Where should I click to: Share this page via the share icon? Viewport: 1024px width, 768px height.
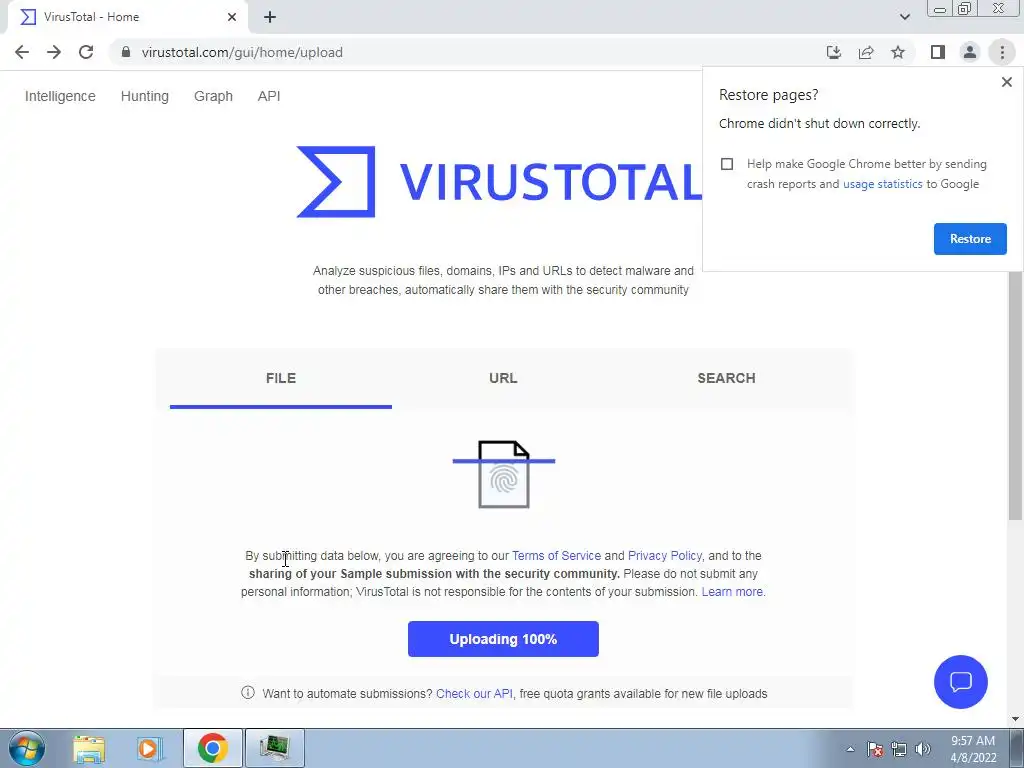[866, 52]
